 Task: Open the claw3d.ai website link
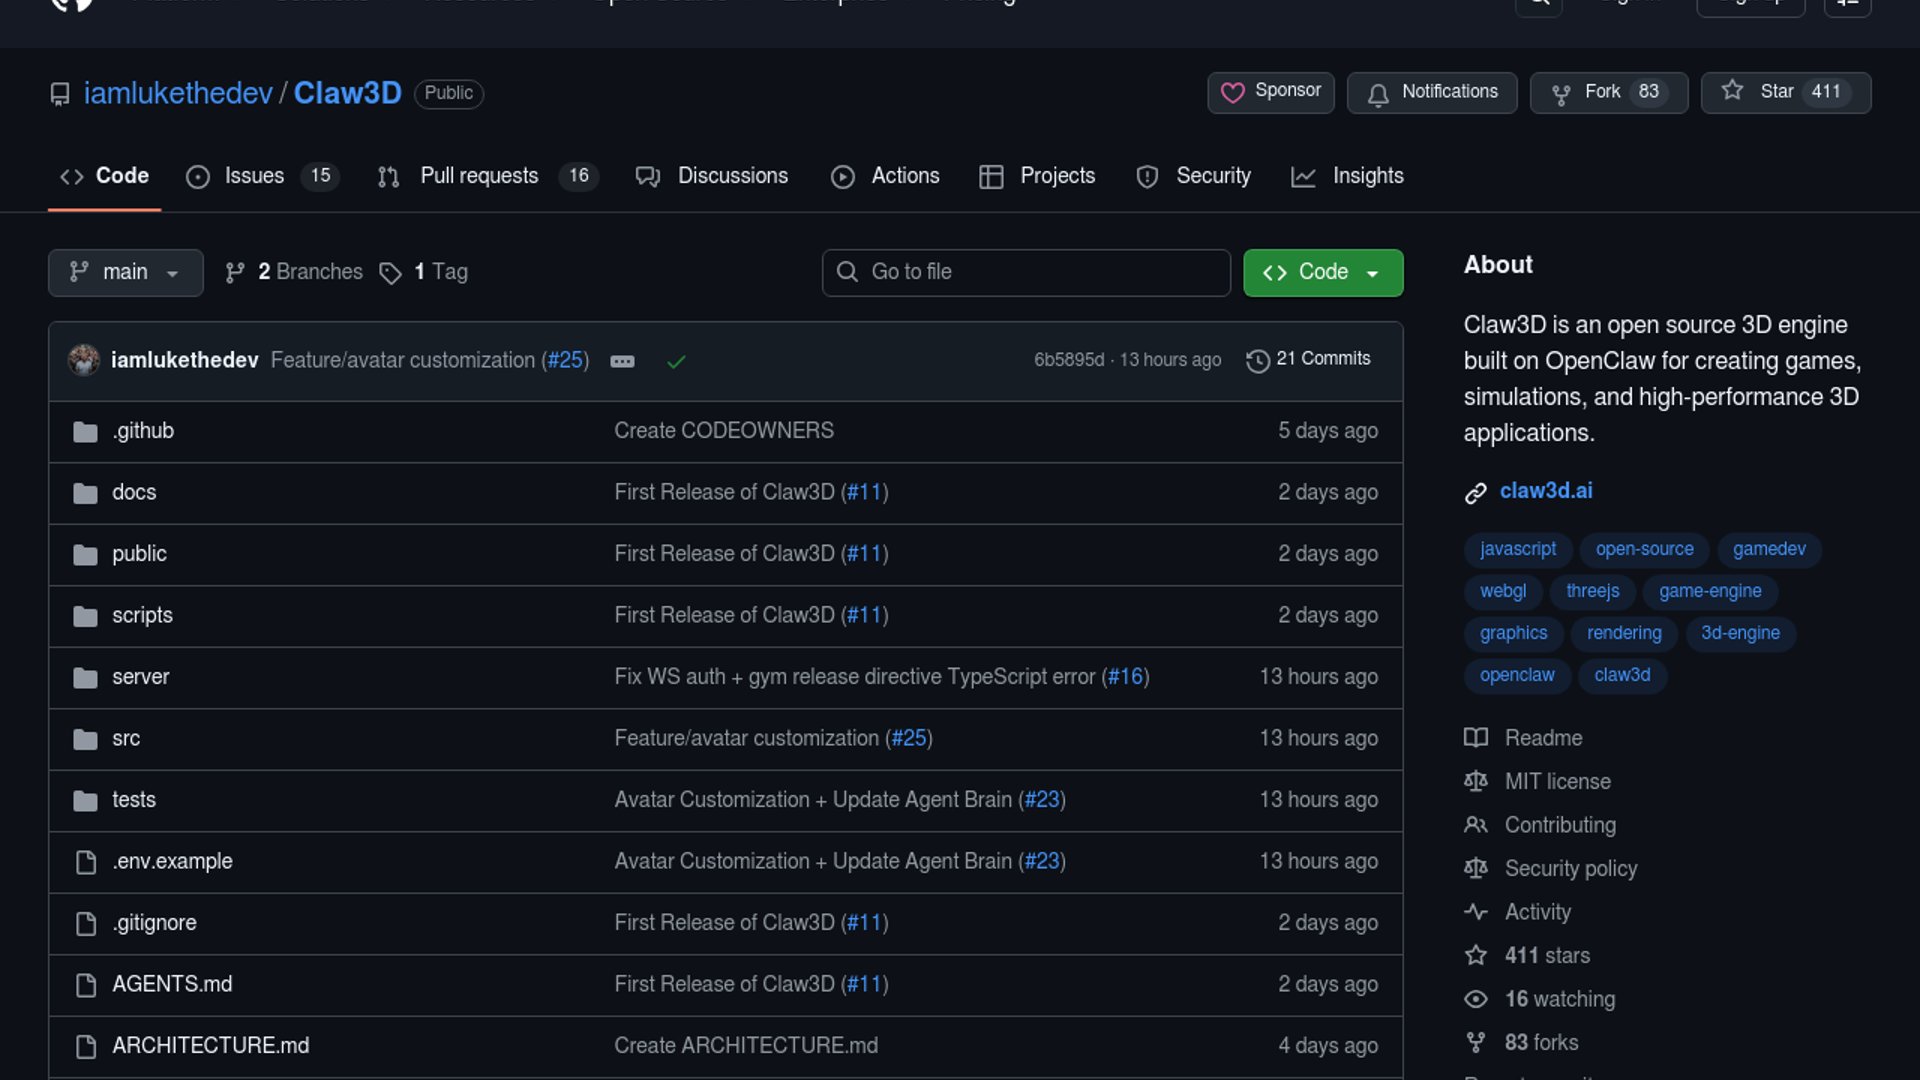pyautogui.click(x=1545, y=491)
